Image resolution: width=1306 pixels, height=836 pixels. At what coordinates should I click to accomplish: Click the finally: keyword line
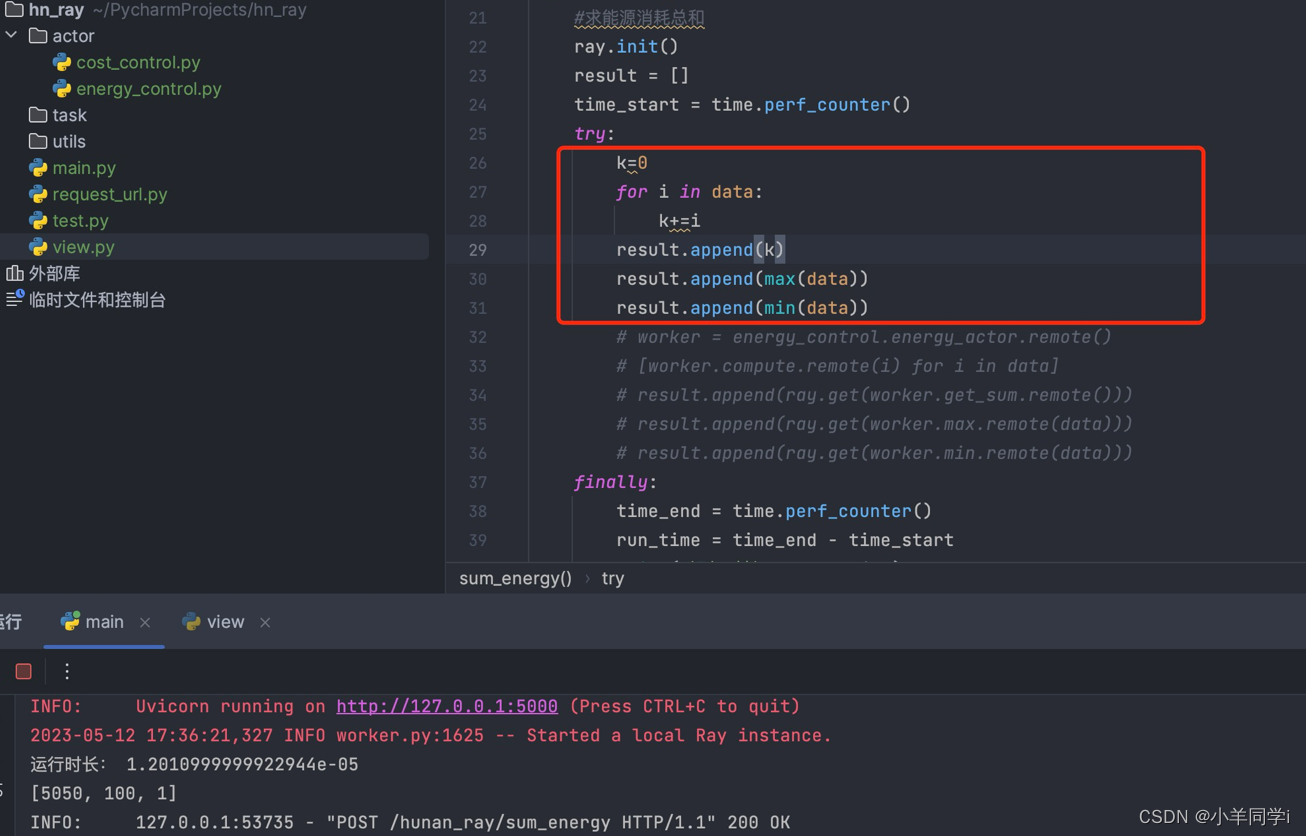pyautogui.click(x=615, y=482)
